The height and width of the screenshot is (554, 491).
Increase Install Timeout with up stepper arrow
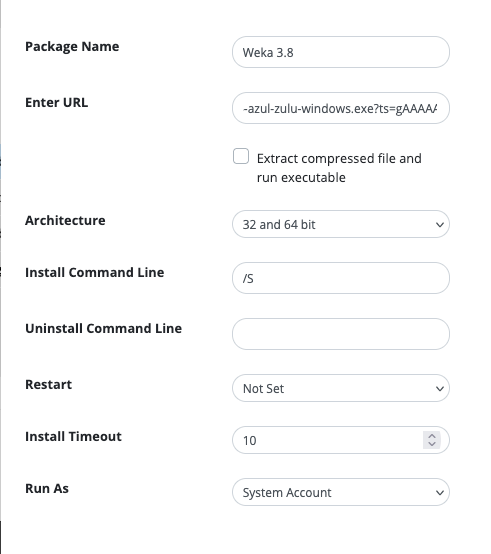click(x=432, y=436)
